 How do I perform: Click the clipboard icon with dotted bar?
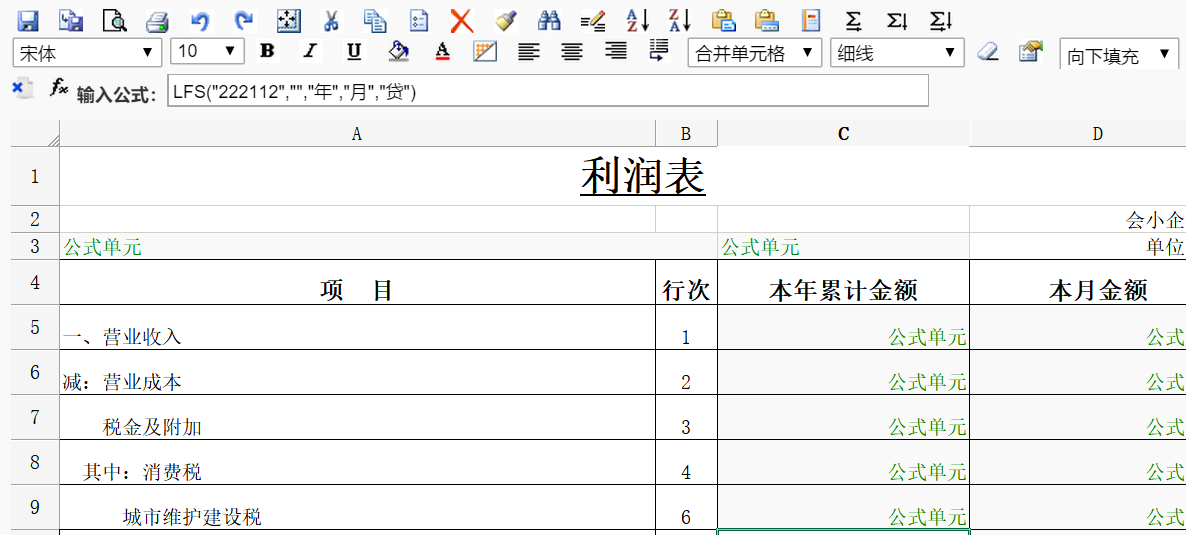point(768,21)
